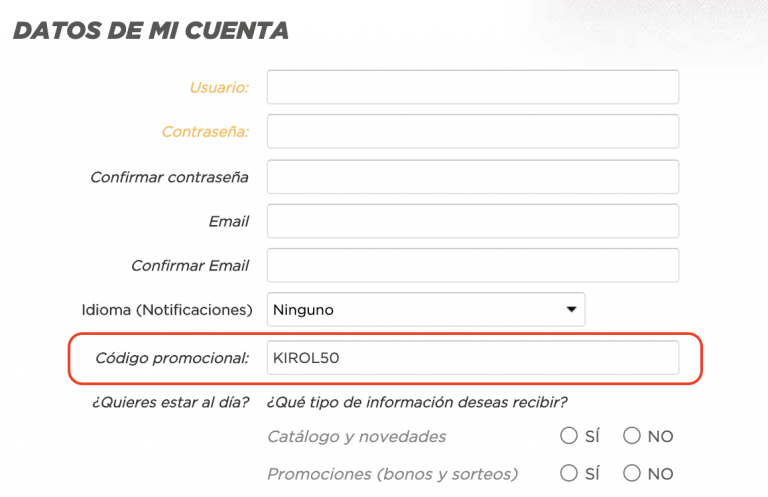The image size is (768, 497).
Task: Click the Catálogo y novedades text
Action: pos(357,436)
